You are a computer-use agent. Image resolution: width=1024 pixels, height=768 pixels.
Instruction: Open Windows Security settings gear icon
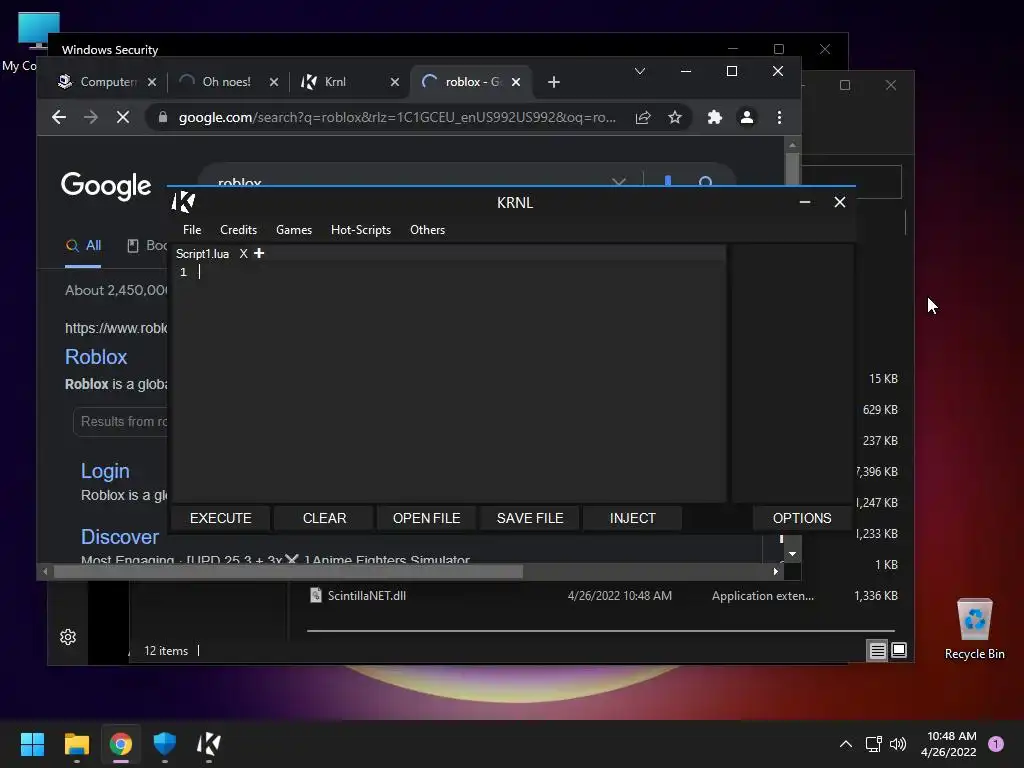(x=68, y=637)
